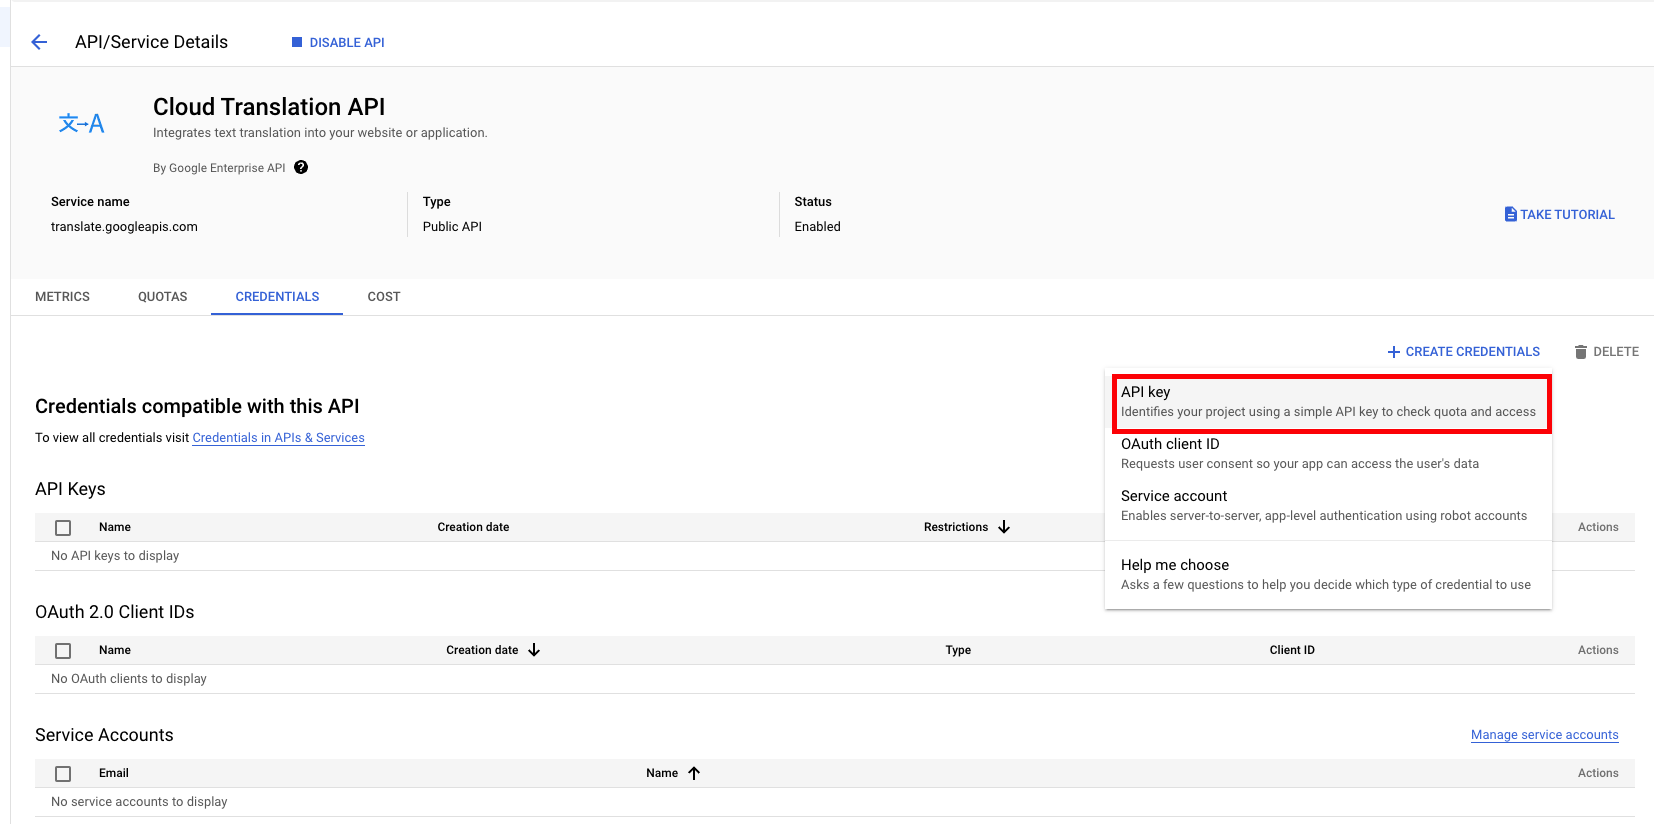
Task: Select all Service Accounts checkbox
Action: 63,774
